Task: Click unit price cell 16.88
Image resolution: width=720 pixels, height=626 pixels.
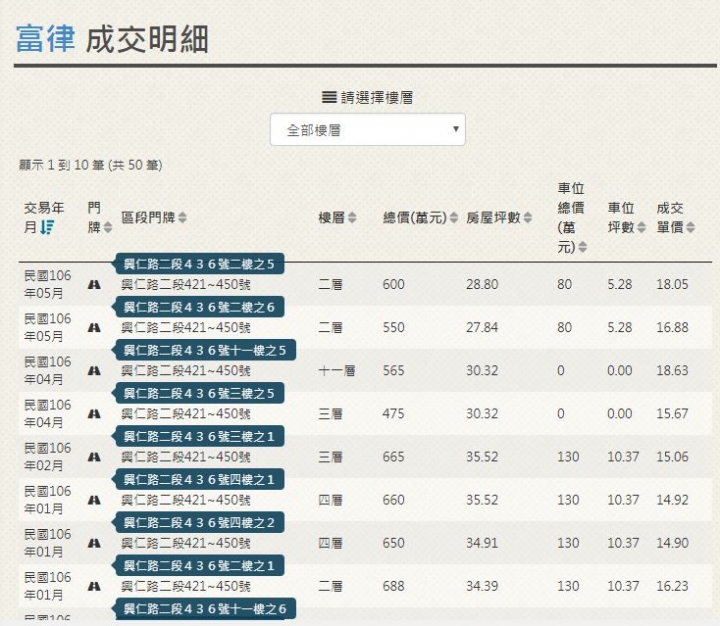Action: tap(672, 327)
